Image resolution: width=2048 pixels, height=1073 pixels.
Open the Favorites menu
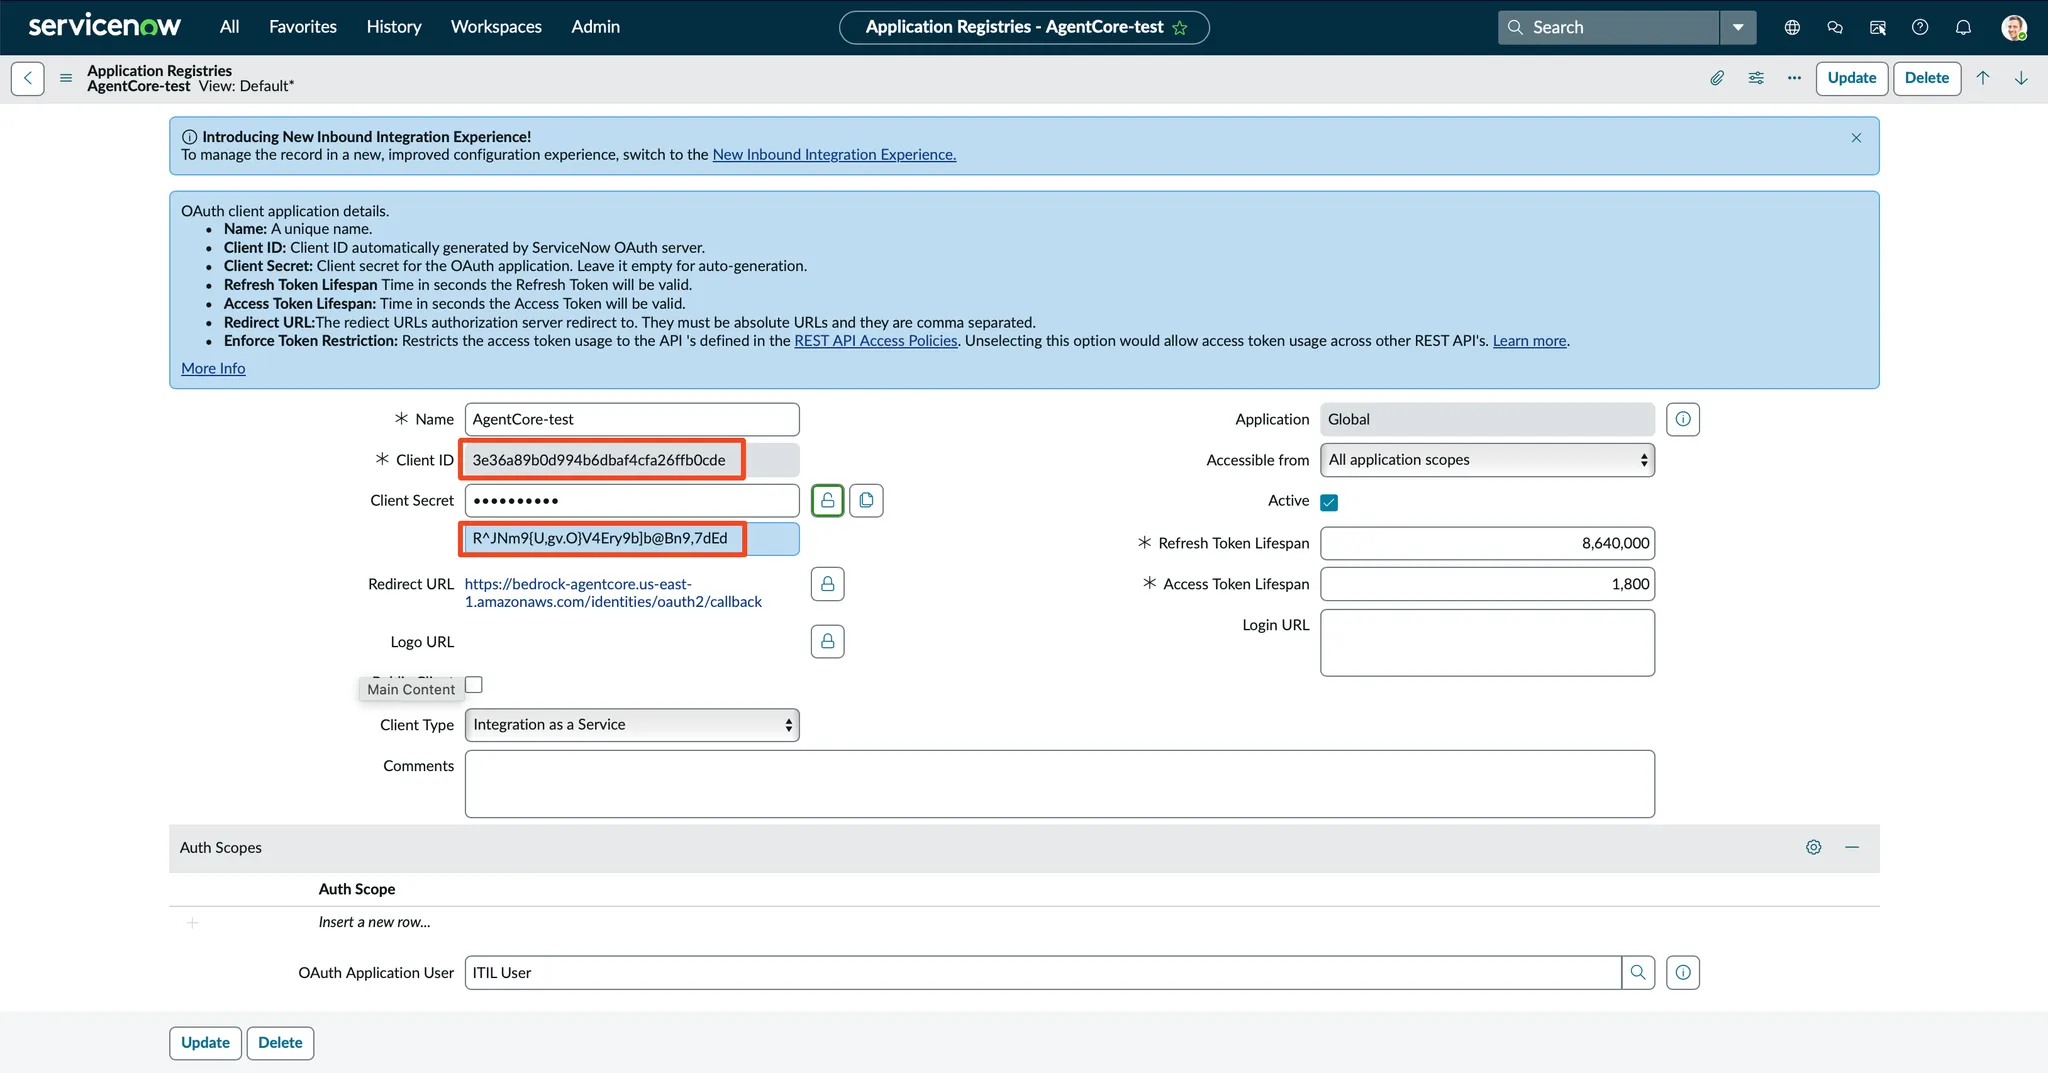click(x=303, y=27)
